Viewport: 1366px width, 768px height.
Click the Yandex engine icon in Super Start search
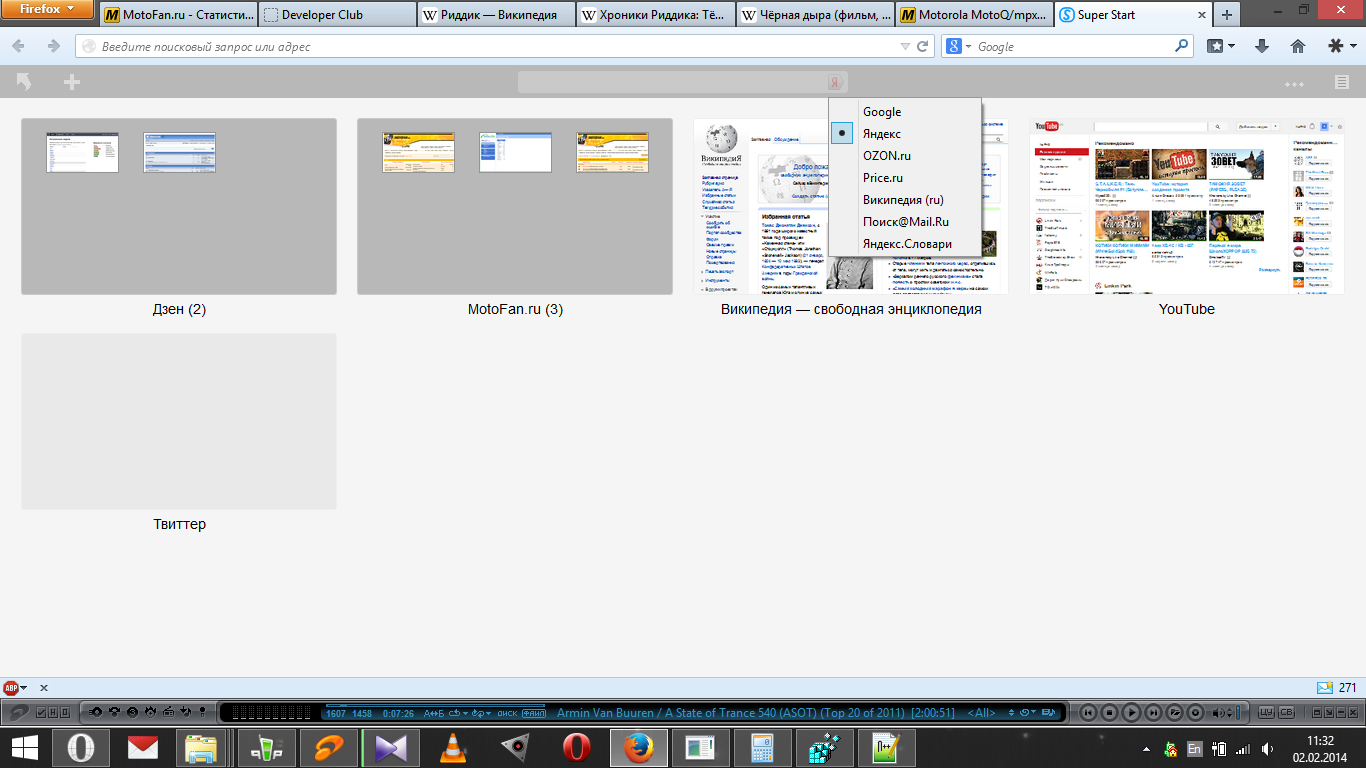(836, 82)
